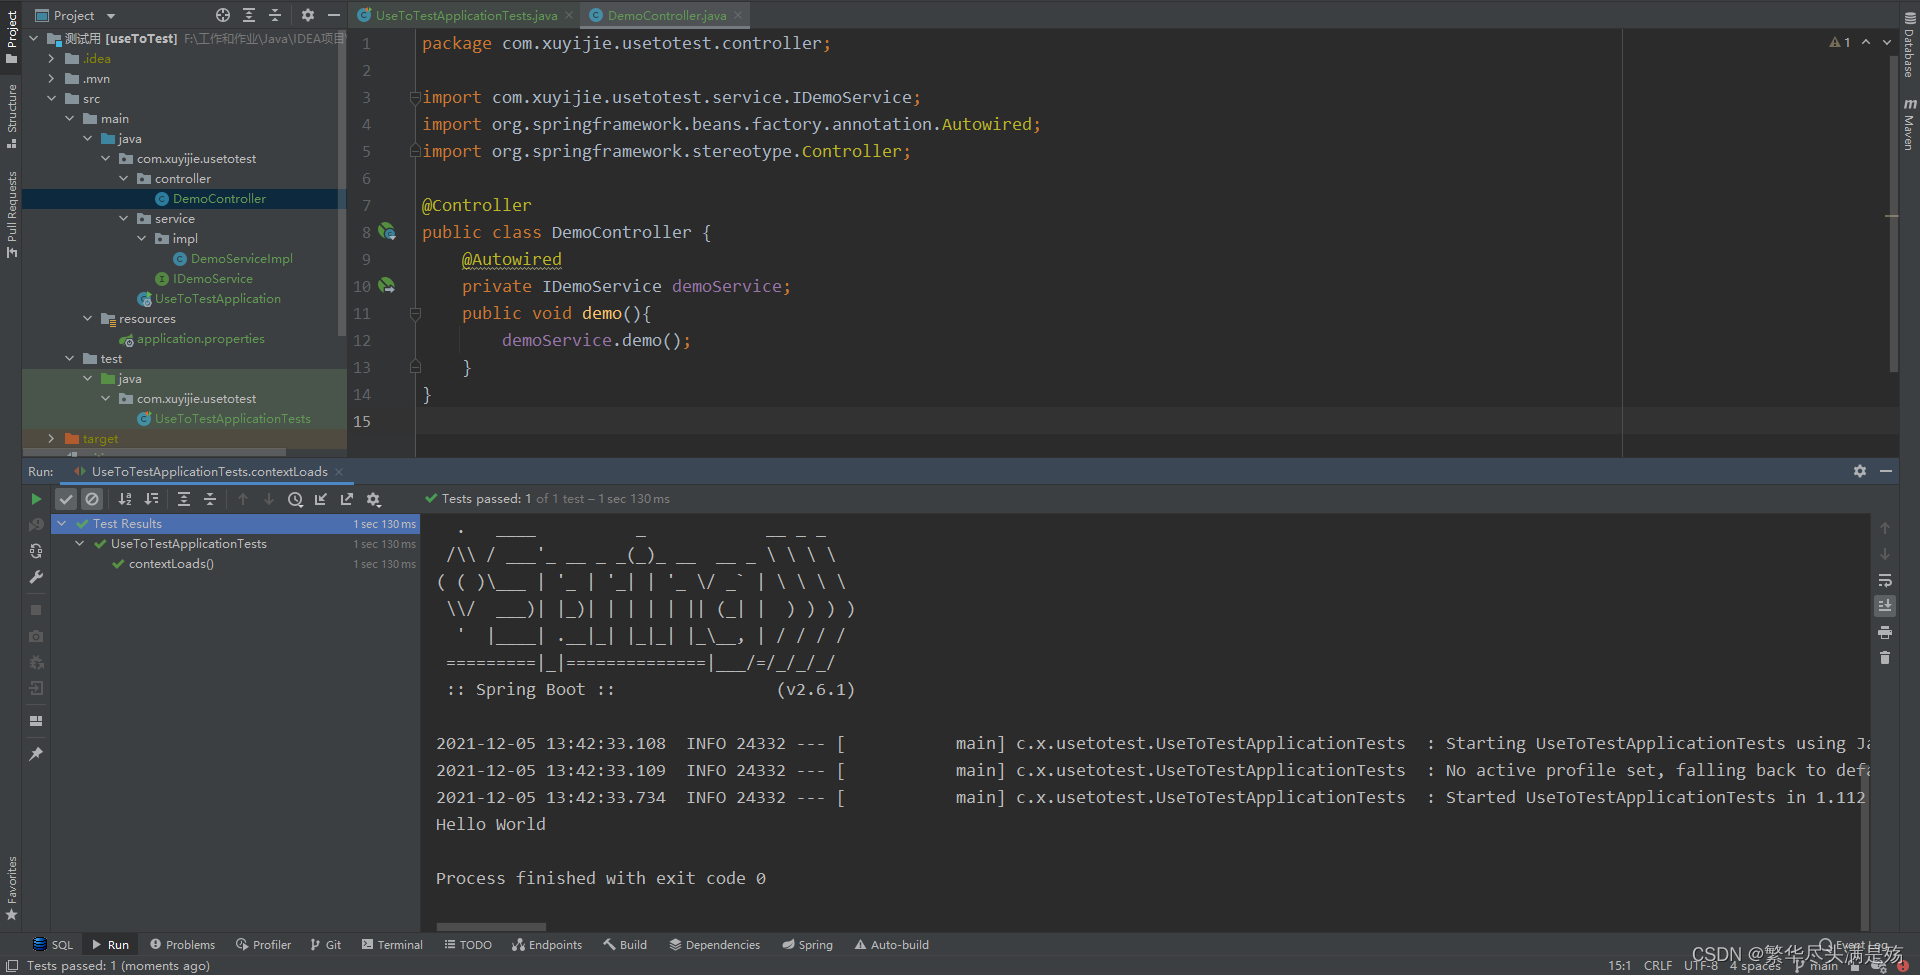Click the CRLF line separator in status bar
This screenshot has height=975, width=1920.
pos(1657,966)
